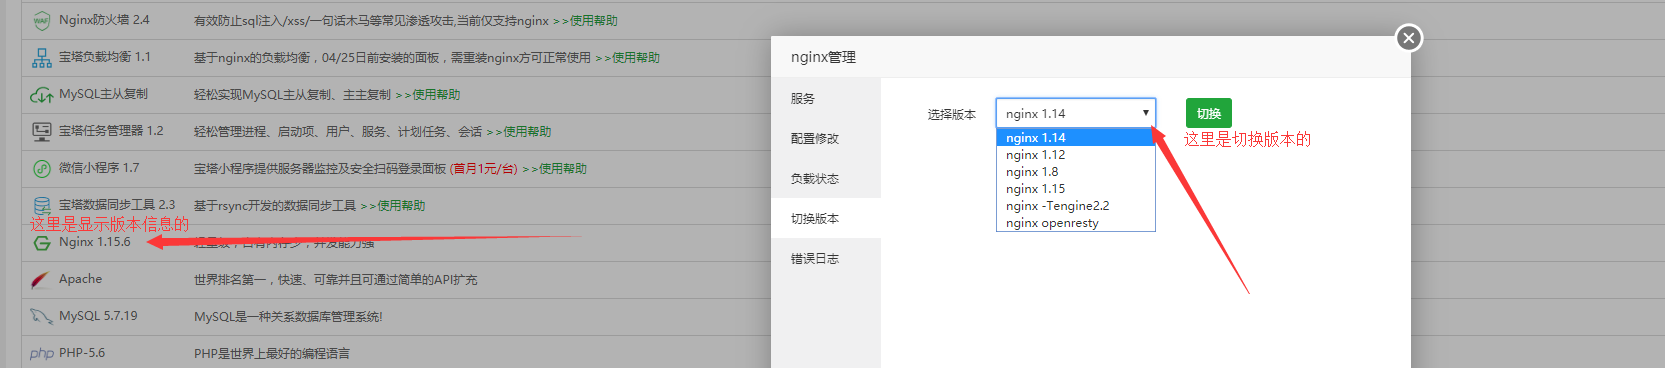Click the 微信小程序 1.7 plugin name
1665x368 pixels.
pos(99,168)
